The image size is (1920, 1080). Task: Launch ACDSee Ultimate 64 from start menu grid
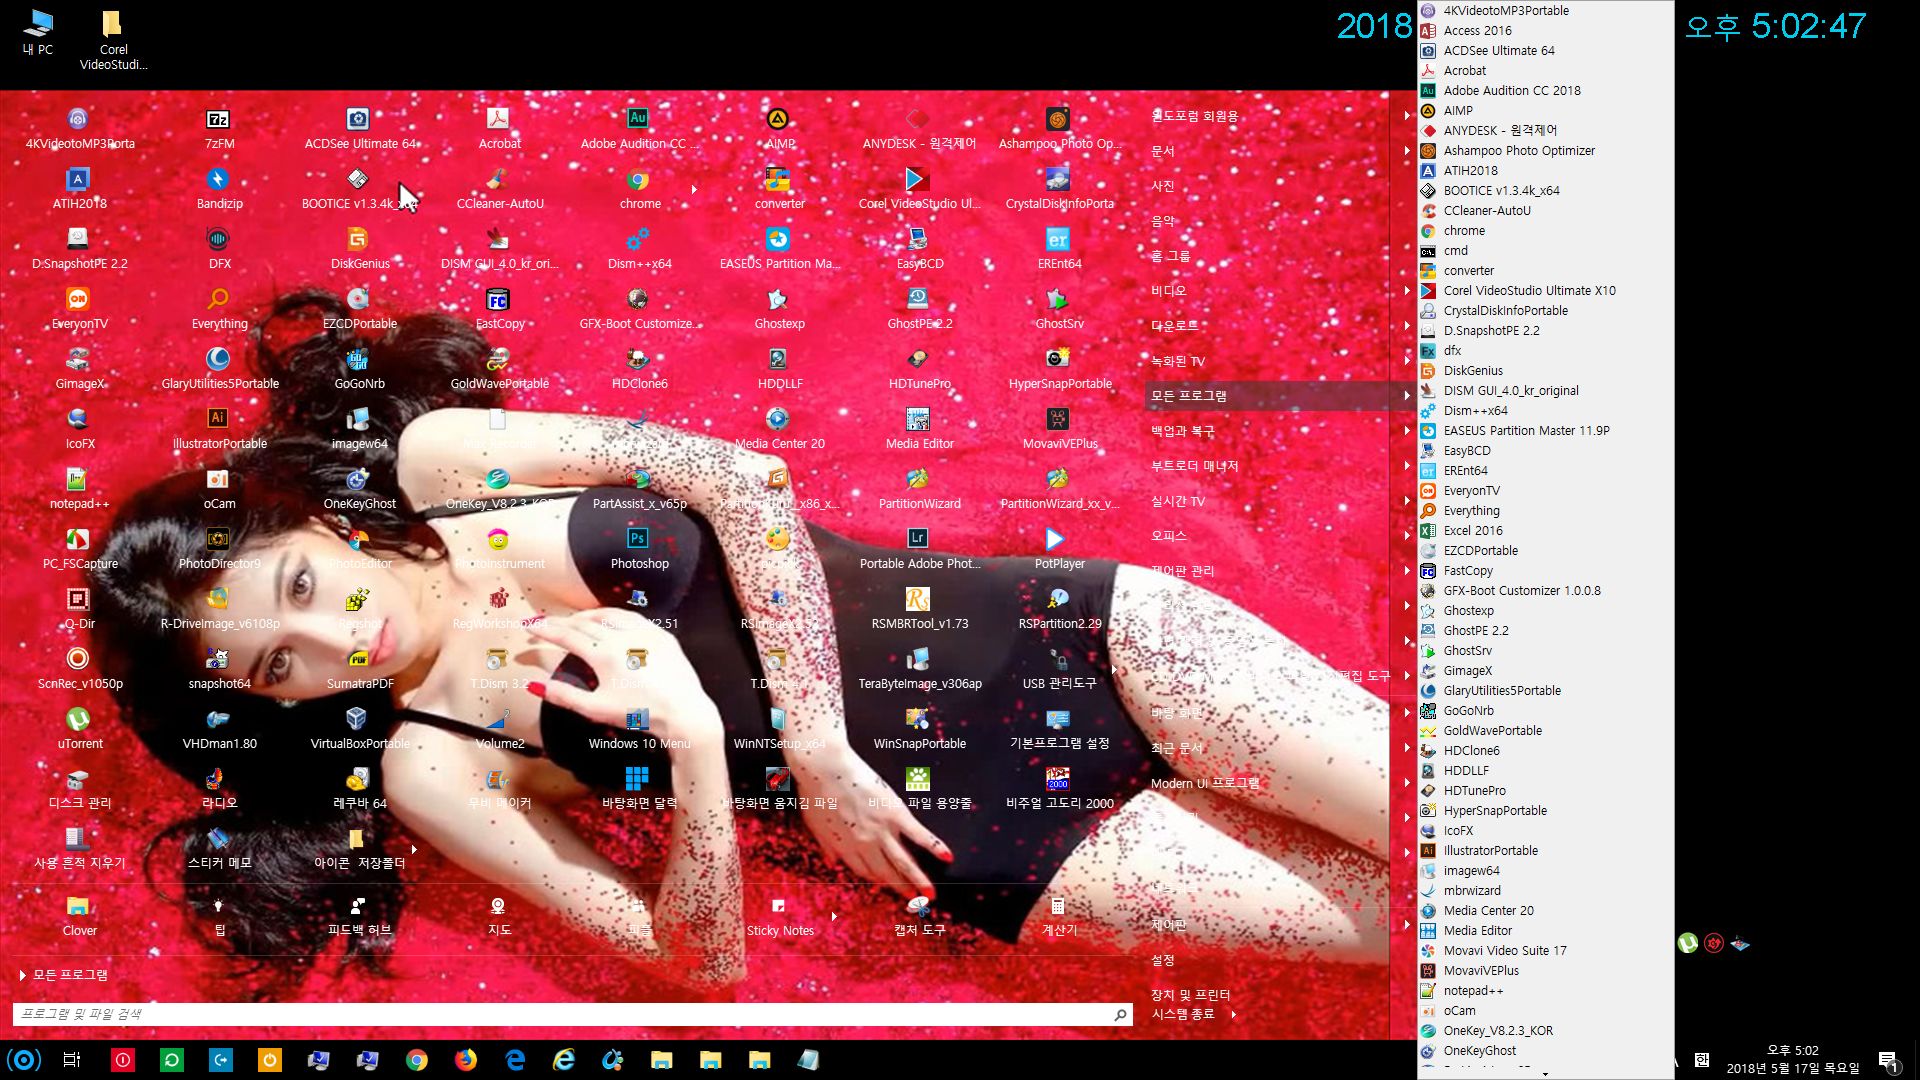coord(360,129)
